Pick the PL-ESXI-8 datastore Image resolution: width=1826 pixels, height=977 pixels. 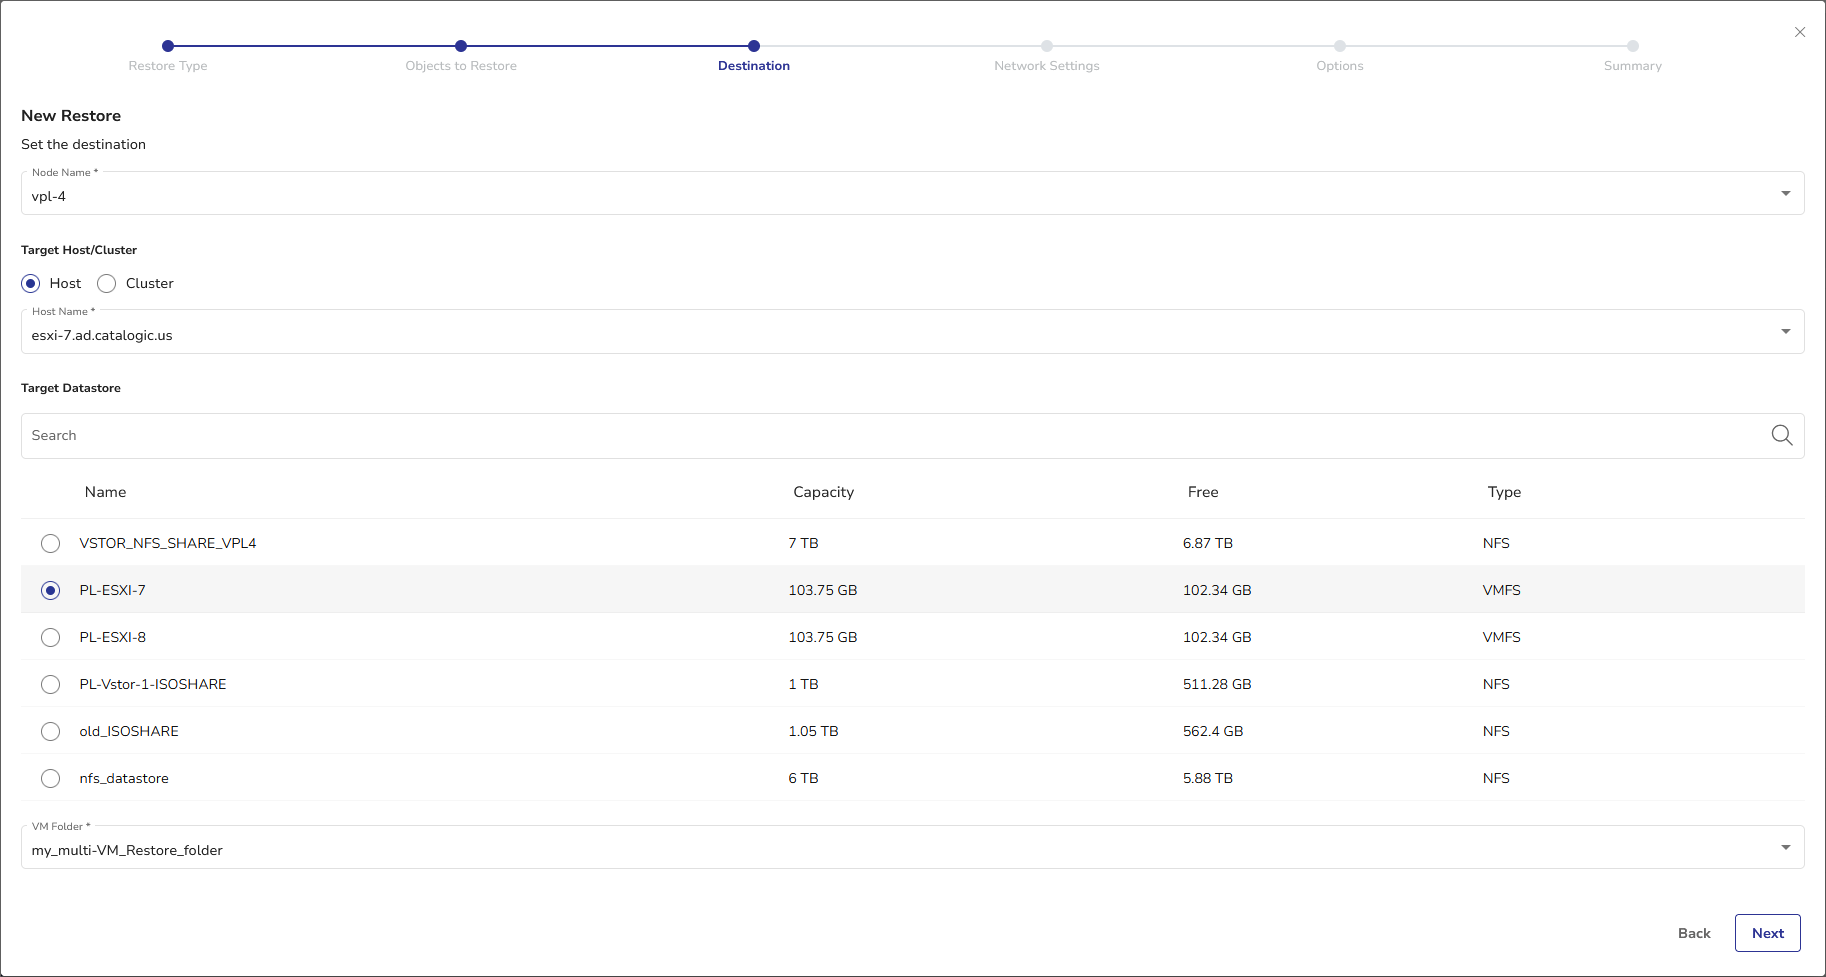point(51,637)
